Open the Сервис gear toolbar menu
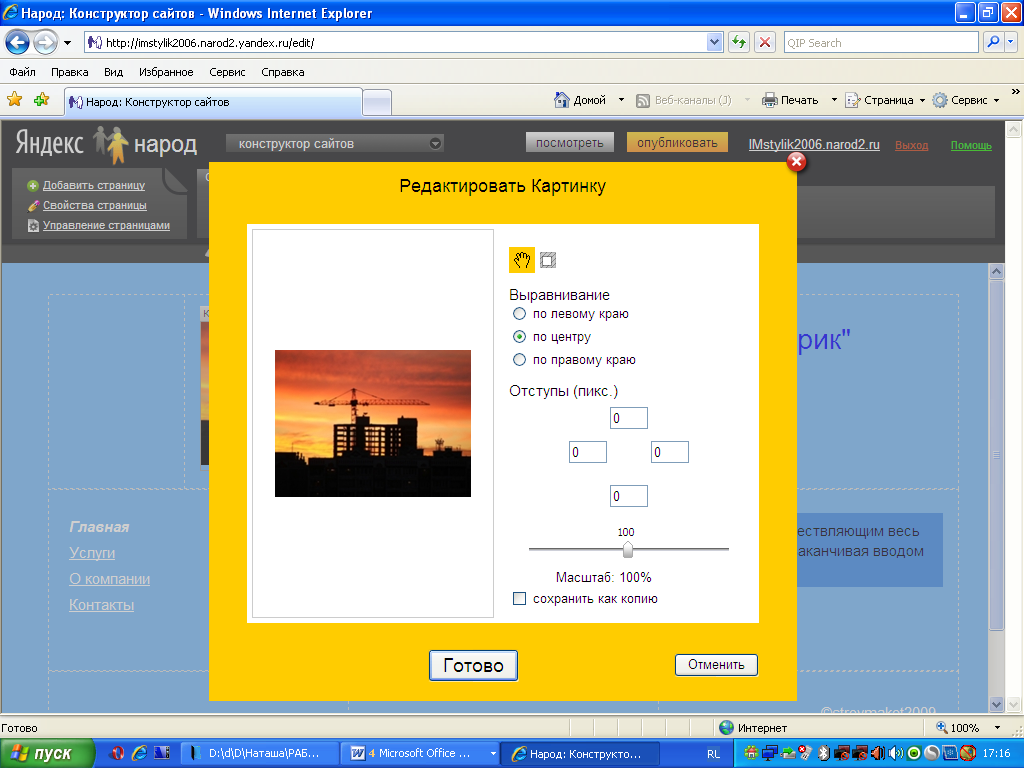This screenshot has width=1024, height=768. click(966, 100)
